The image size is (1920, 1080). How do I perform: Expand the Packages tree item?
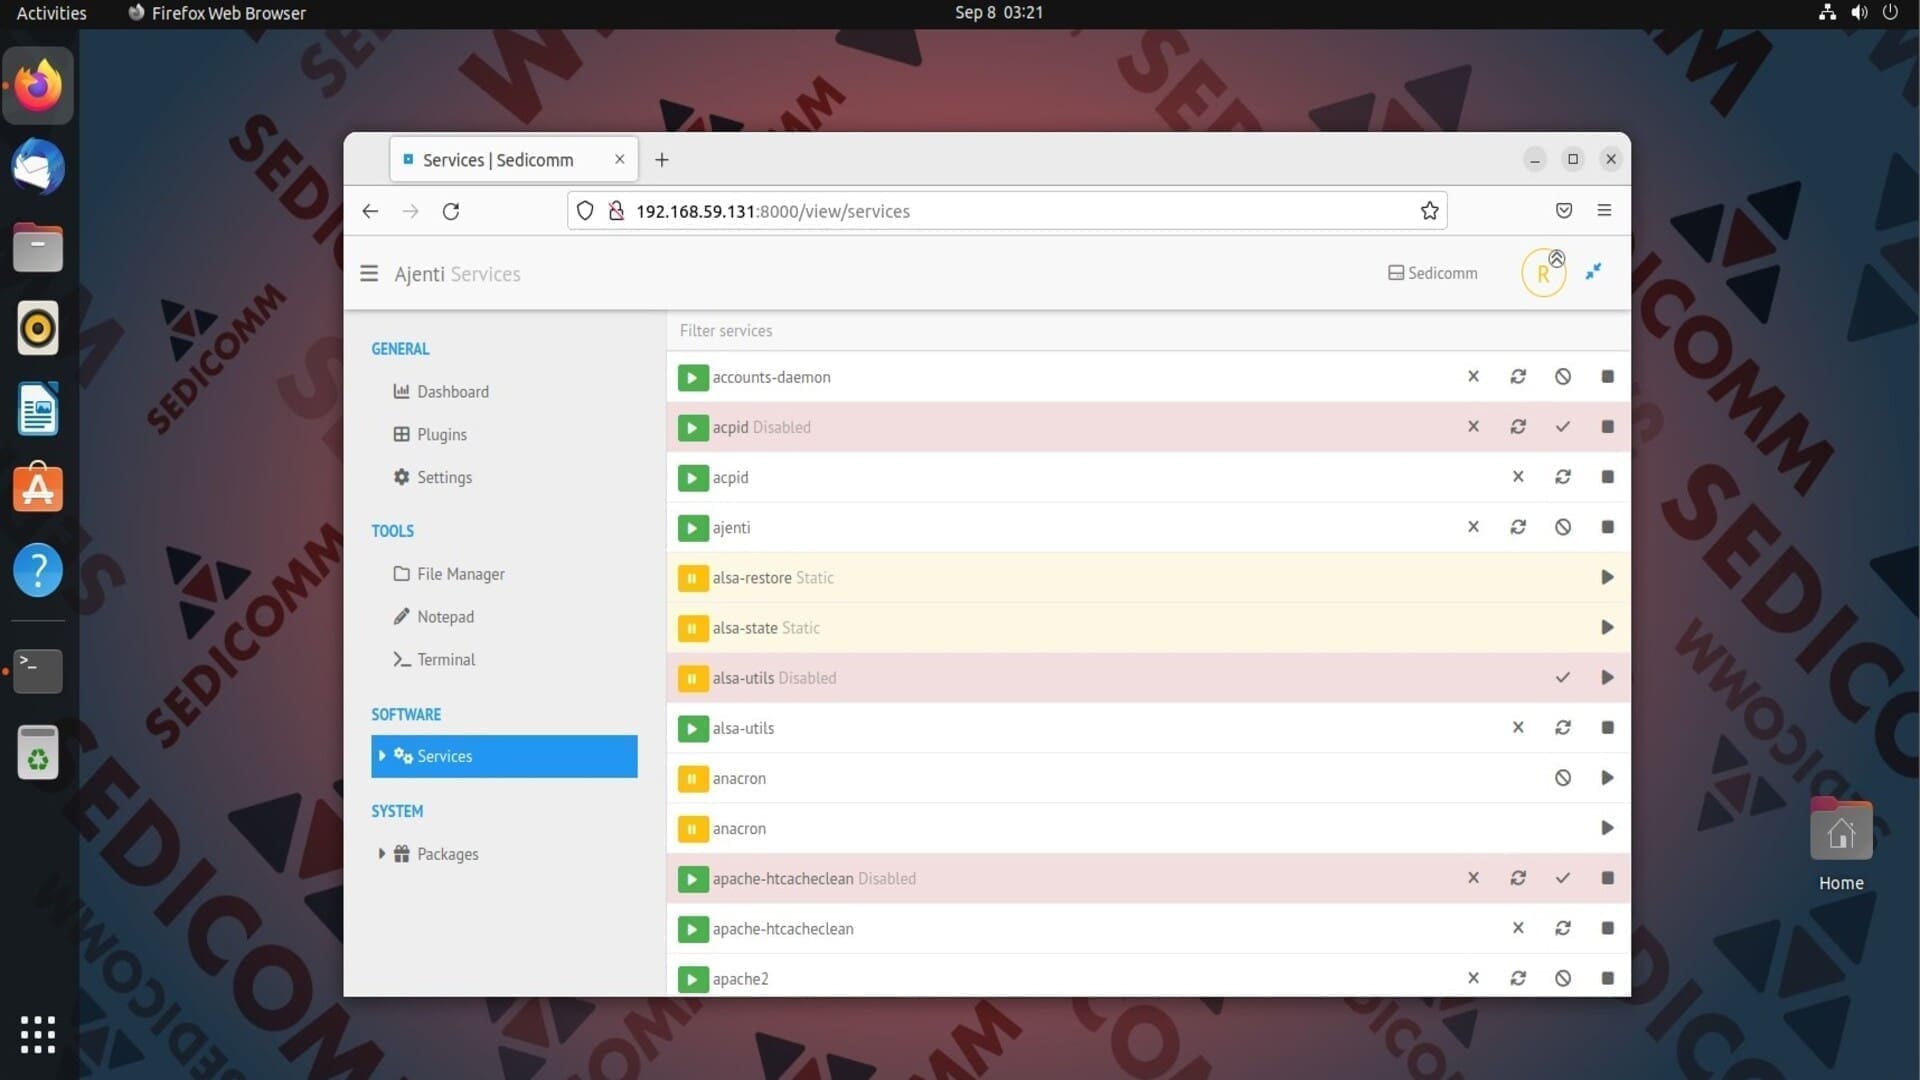tap(381, 854)
